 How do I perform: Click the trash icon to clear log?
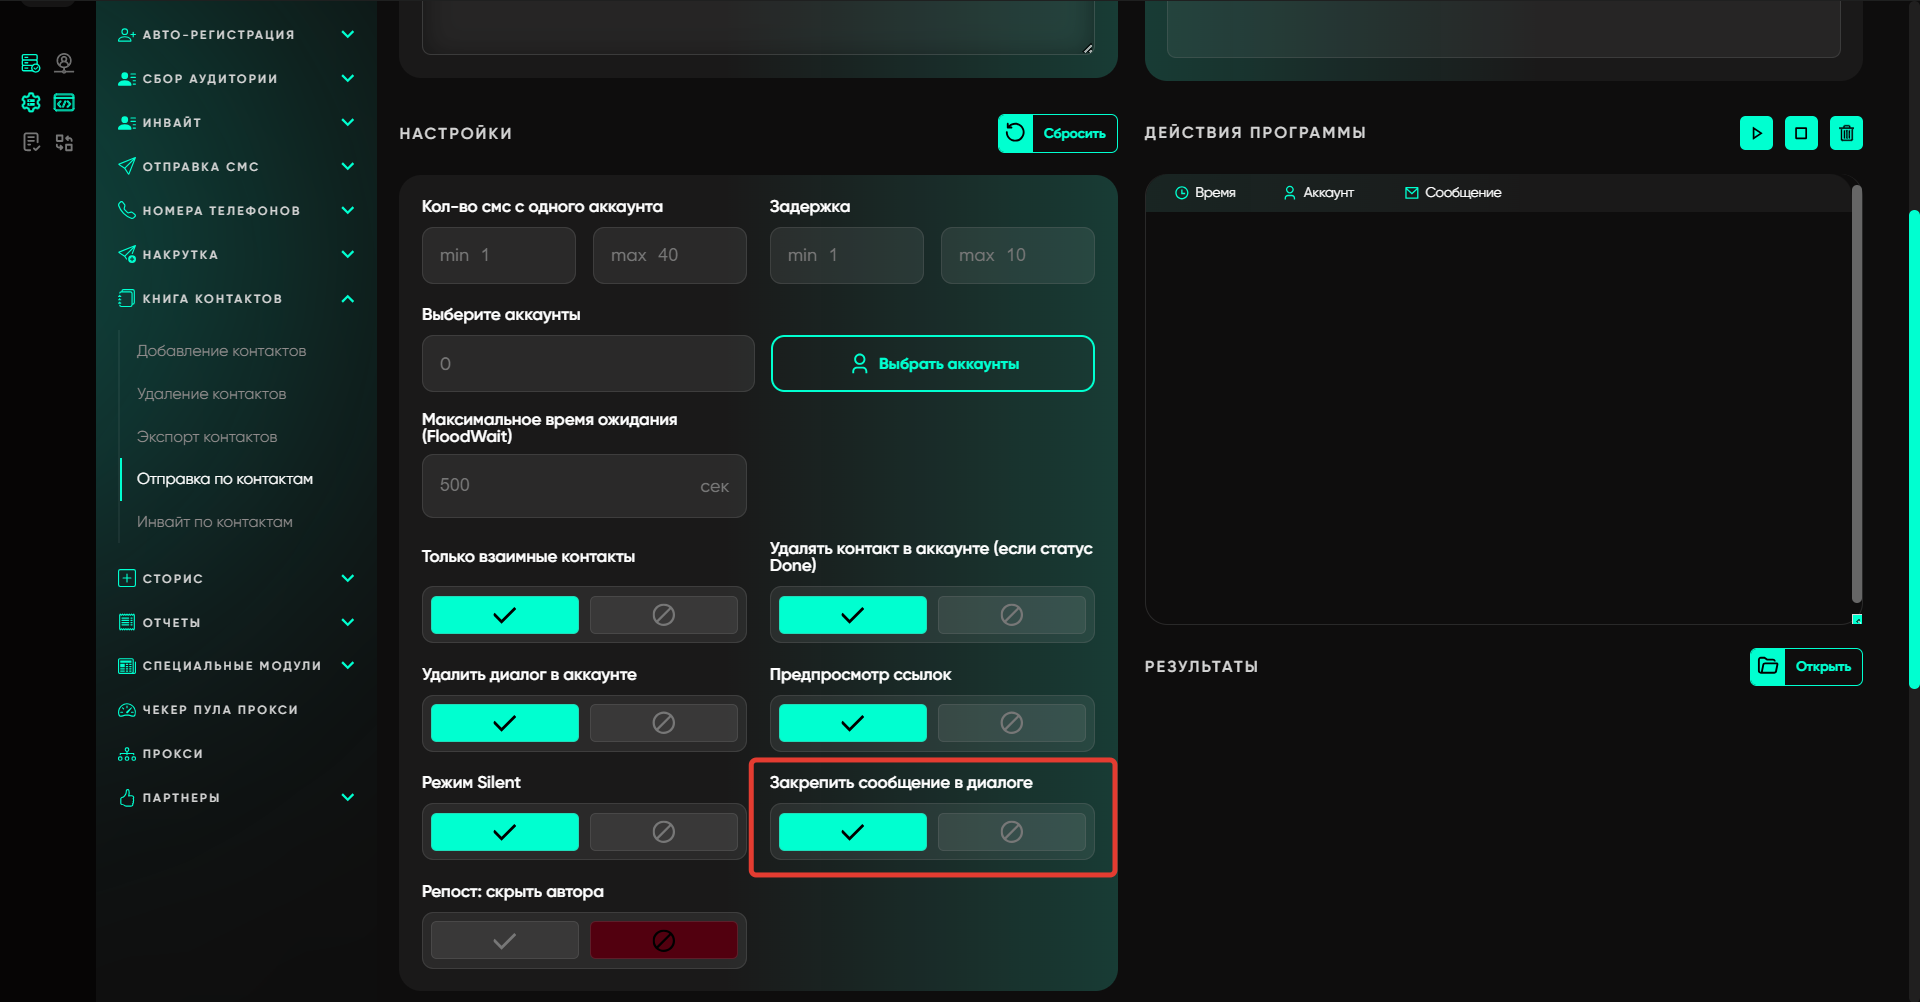pyautogui.click(x=1846, y=133)
